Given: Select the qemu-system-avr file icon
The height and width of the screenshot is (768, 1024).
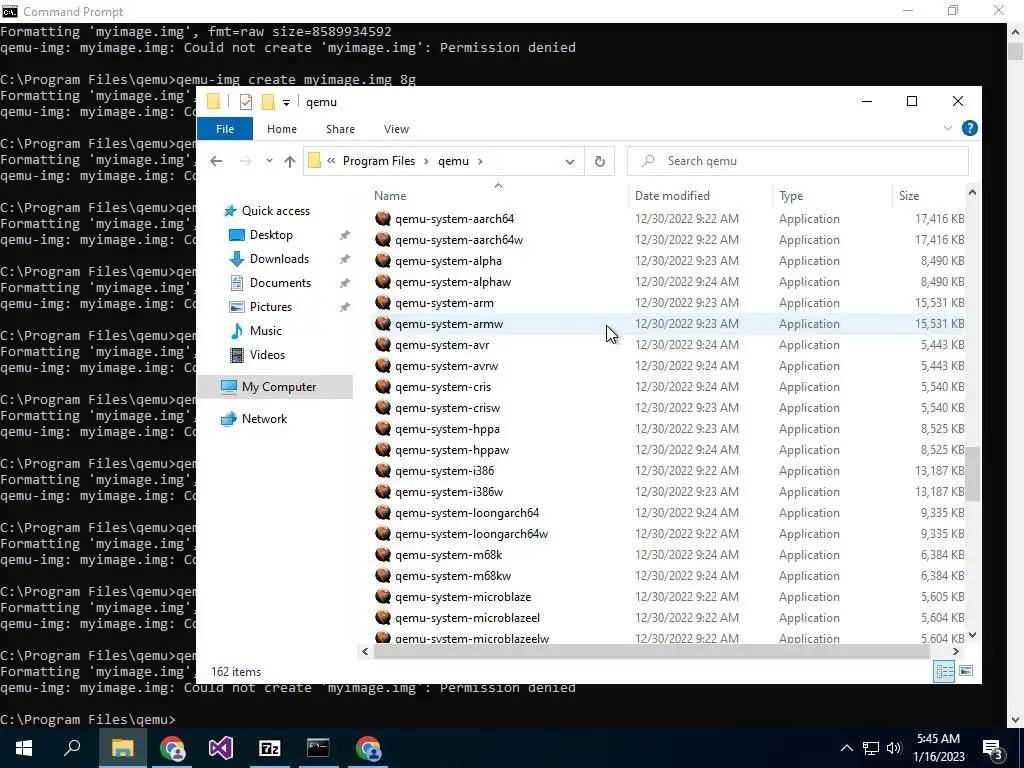Looking at the screenshot, I should click(383, 344).
